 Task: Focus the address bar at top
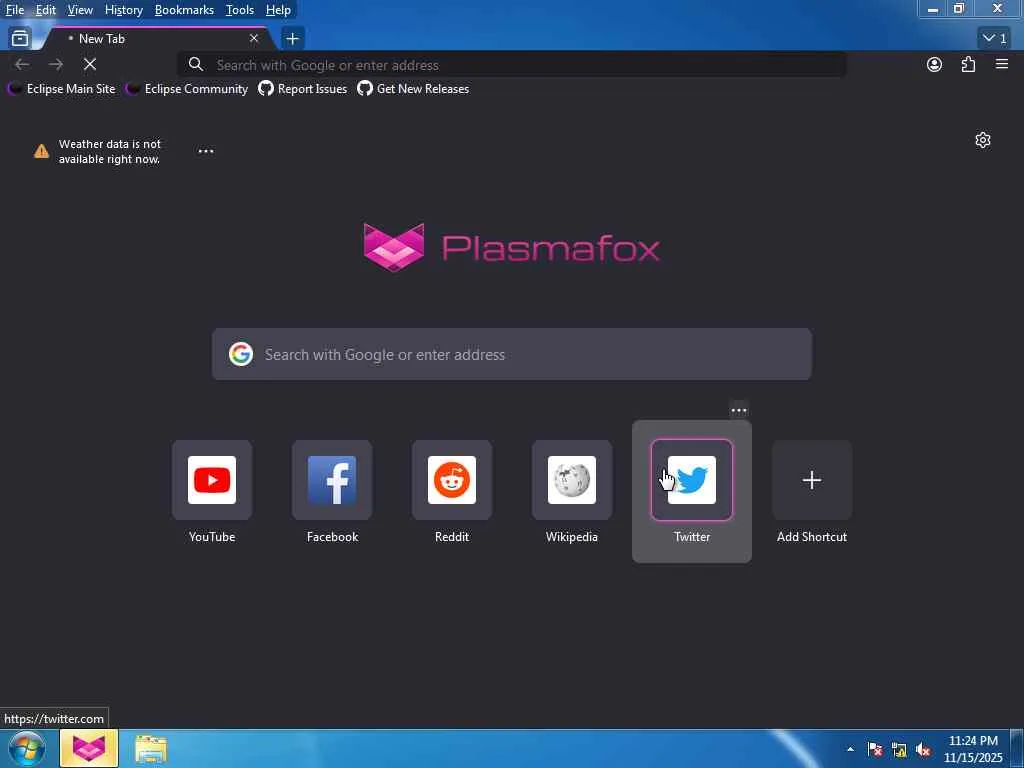511,65
